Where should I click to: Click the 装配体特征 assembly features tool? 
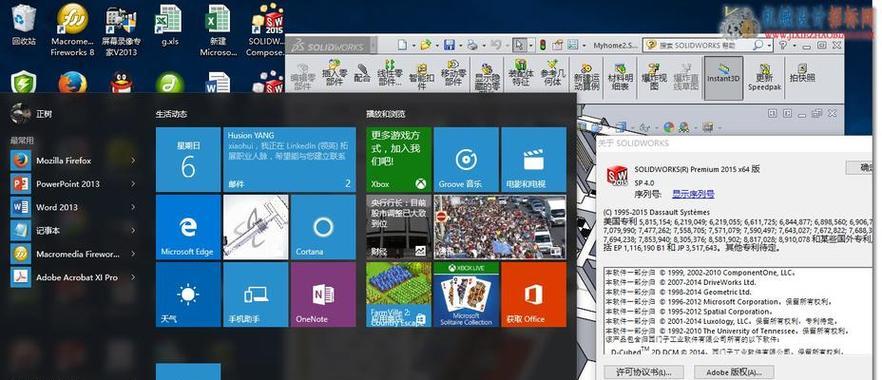(x=520, y=73)
